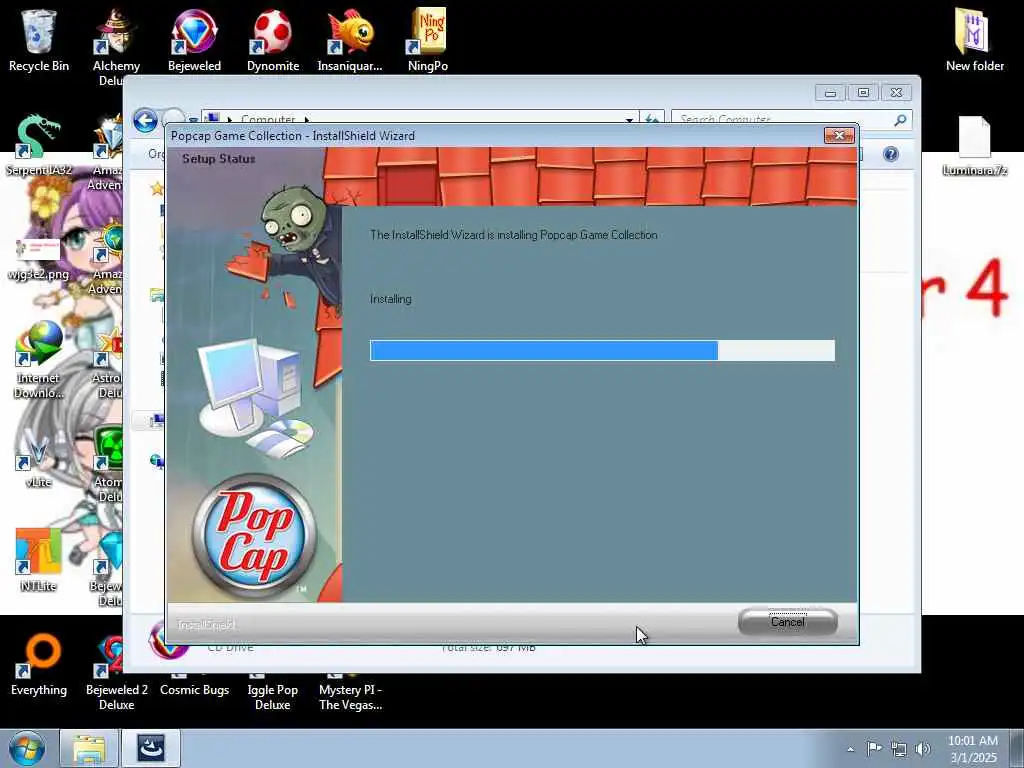1024x768 pixels.
Task: Click the Explorer search magnifier icon
Action: (901, 120)
